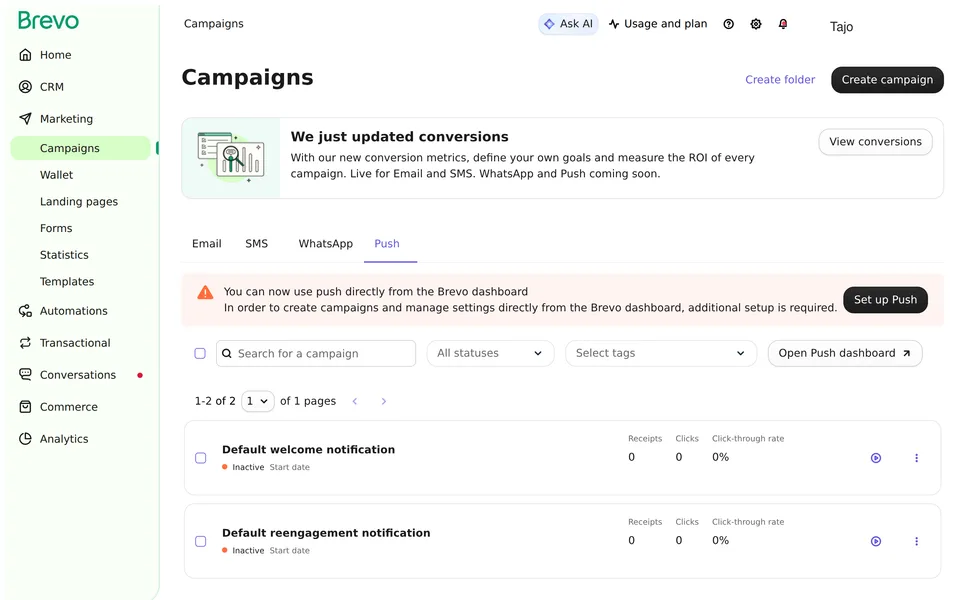Check the Default reengagement notification checkbox

pos(201,541)
